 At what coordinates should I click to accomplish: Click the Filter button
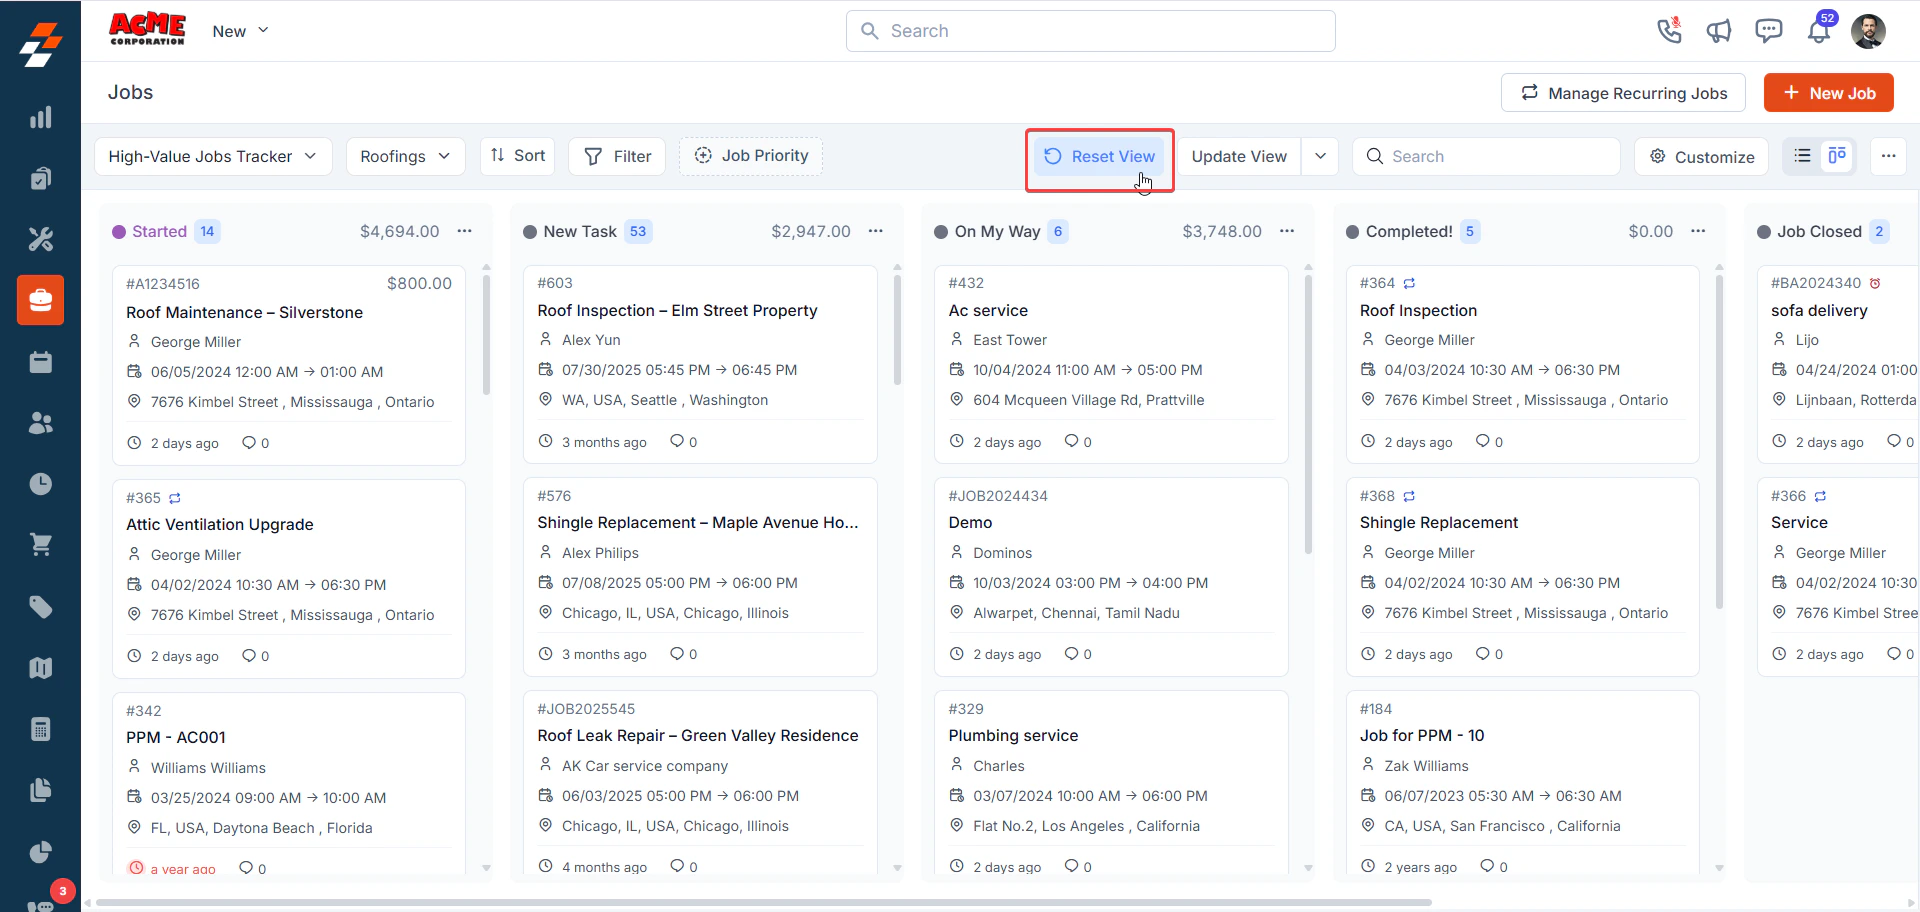[x=617, y=156]
